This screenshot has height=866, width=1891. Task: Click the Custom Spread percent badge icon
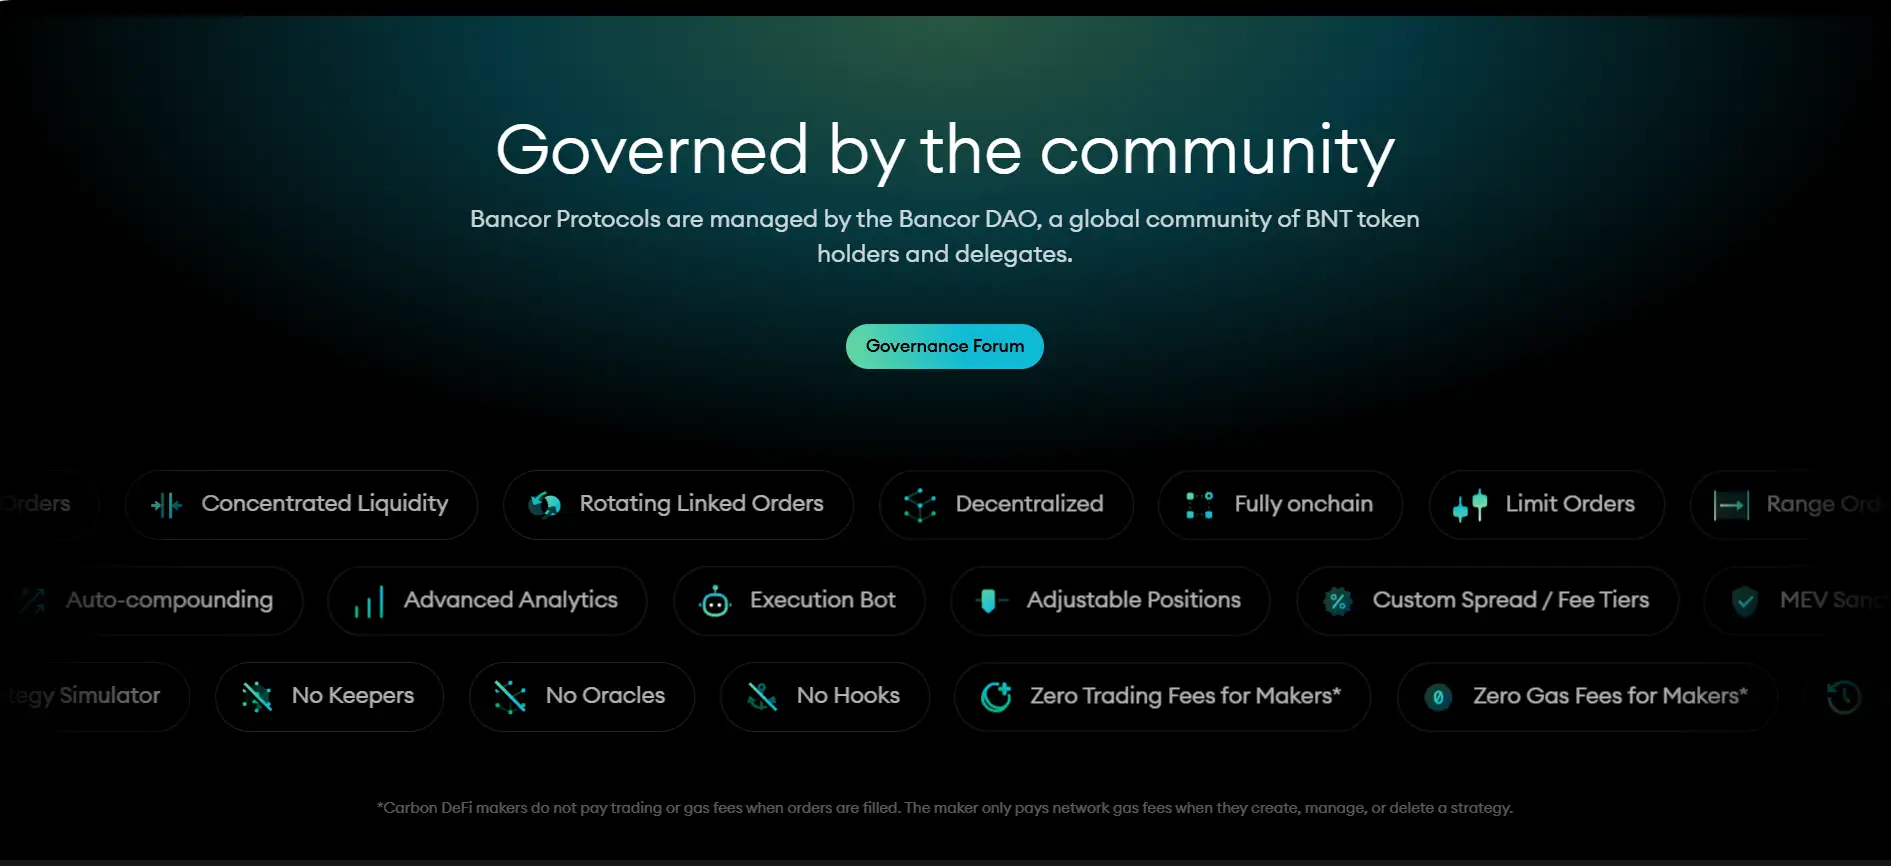coord(1337,601)
